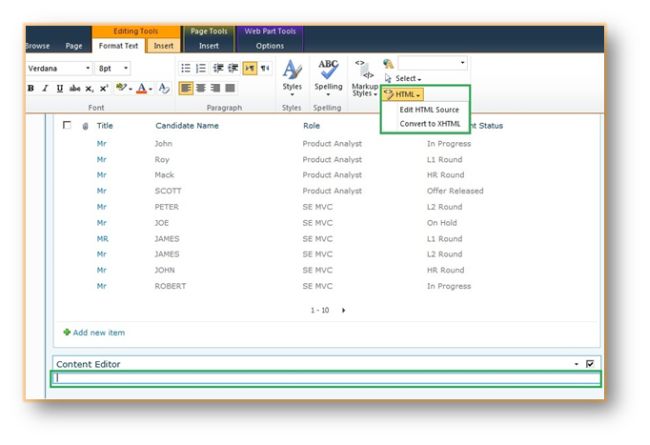Viewport: 650px width, 445px height.
Task: Switch to the Format Text tab
Action: 118,46
